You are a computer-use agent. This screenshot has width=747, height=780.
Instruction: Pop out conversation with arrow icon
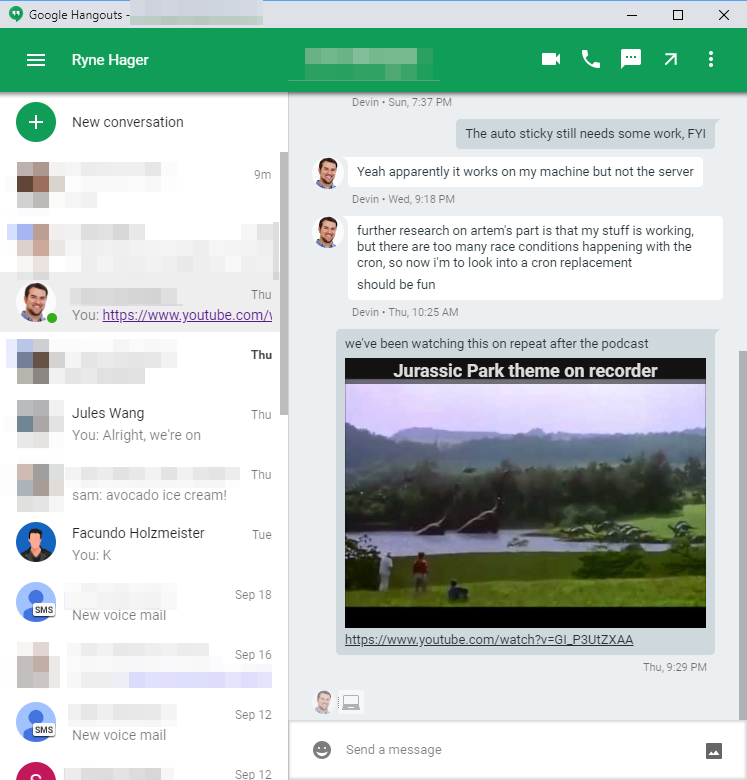click(671, 60)
